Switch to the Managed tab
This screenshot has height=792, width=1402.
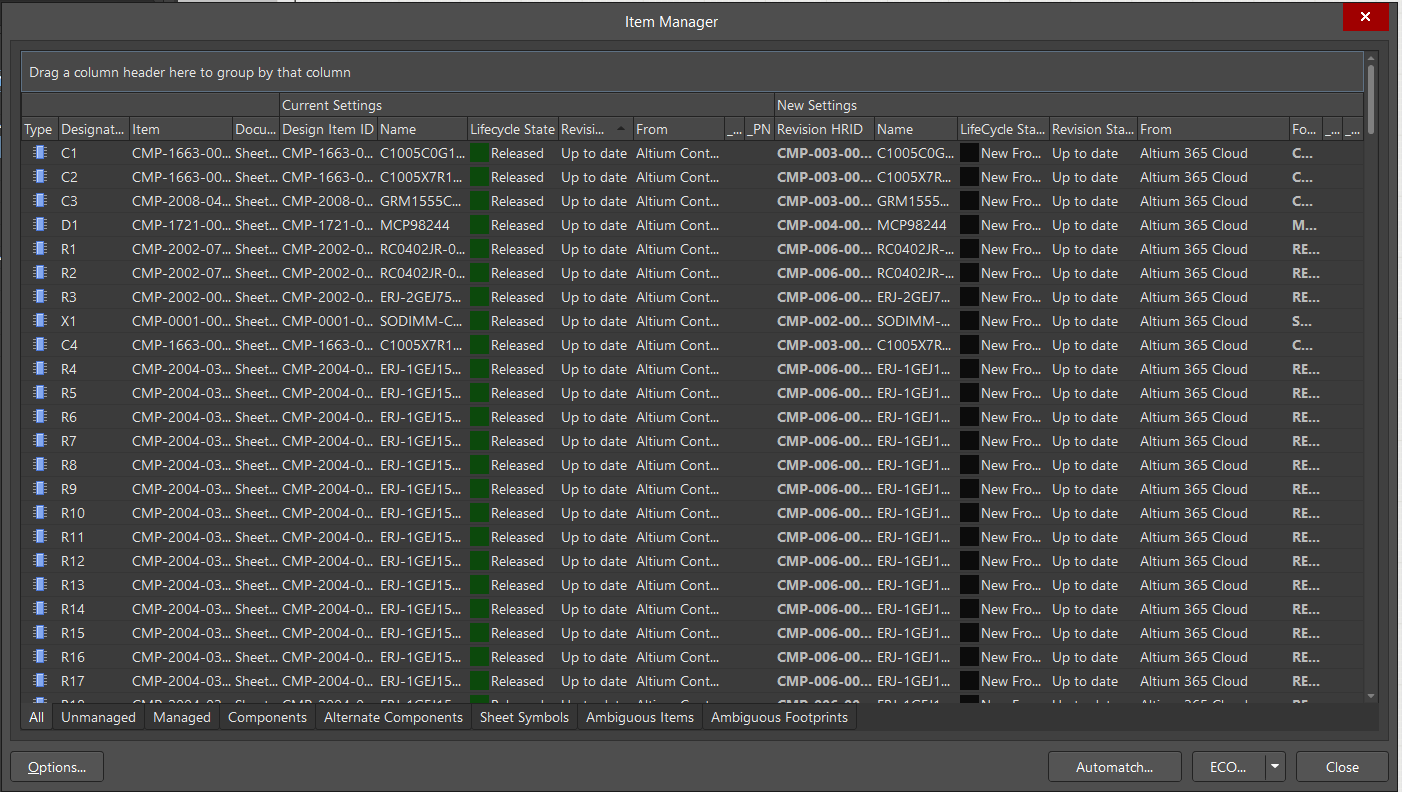[181, 717]
